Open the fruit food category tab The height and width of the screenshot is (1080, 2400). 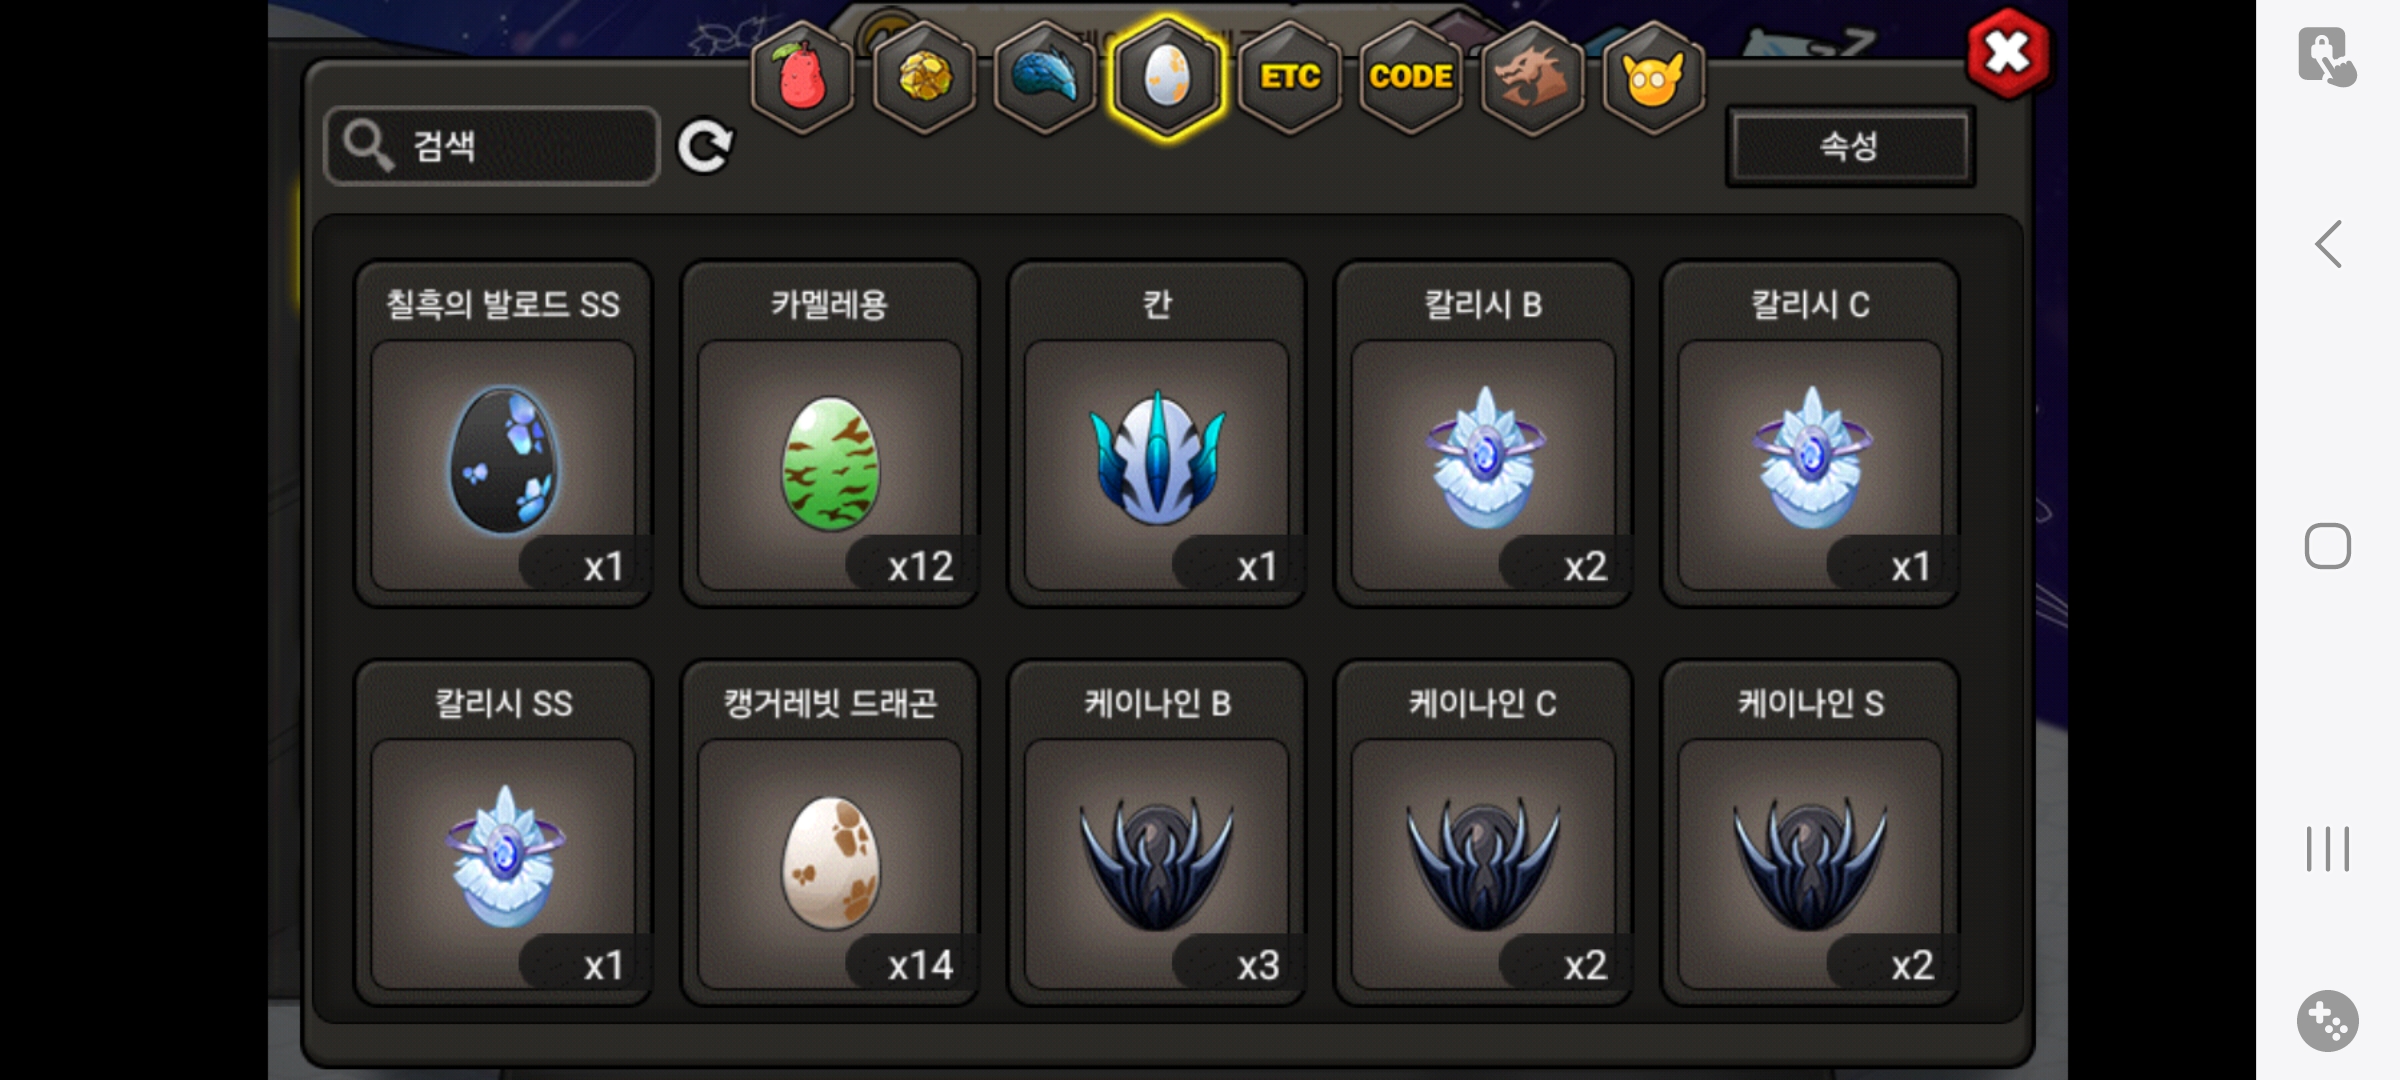coord(803,77)
